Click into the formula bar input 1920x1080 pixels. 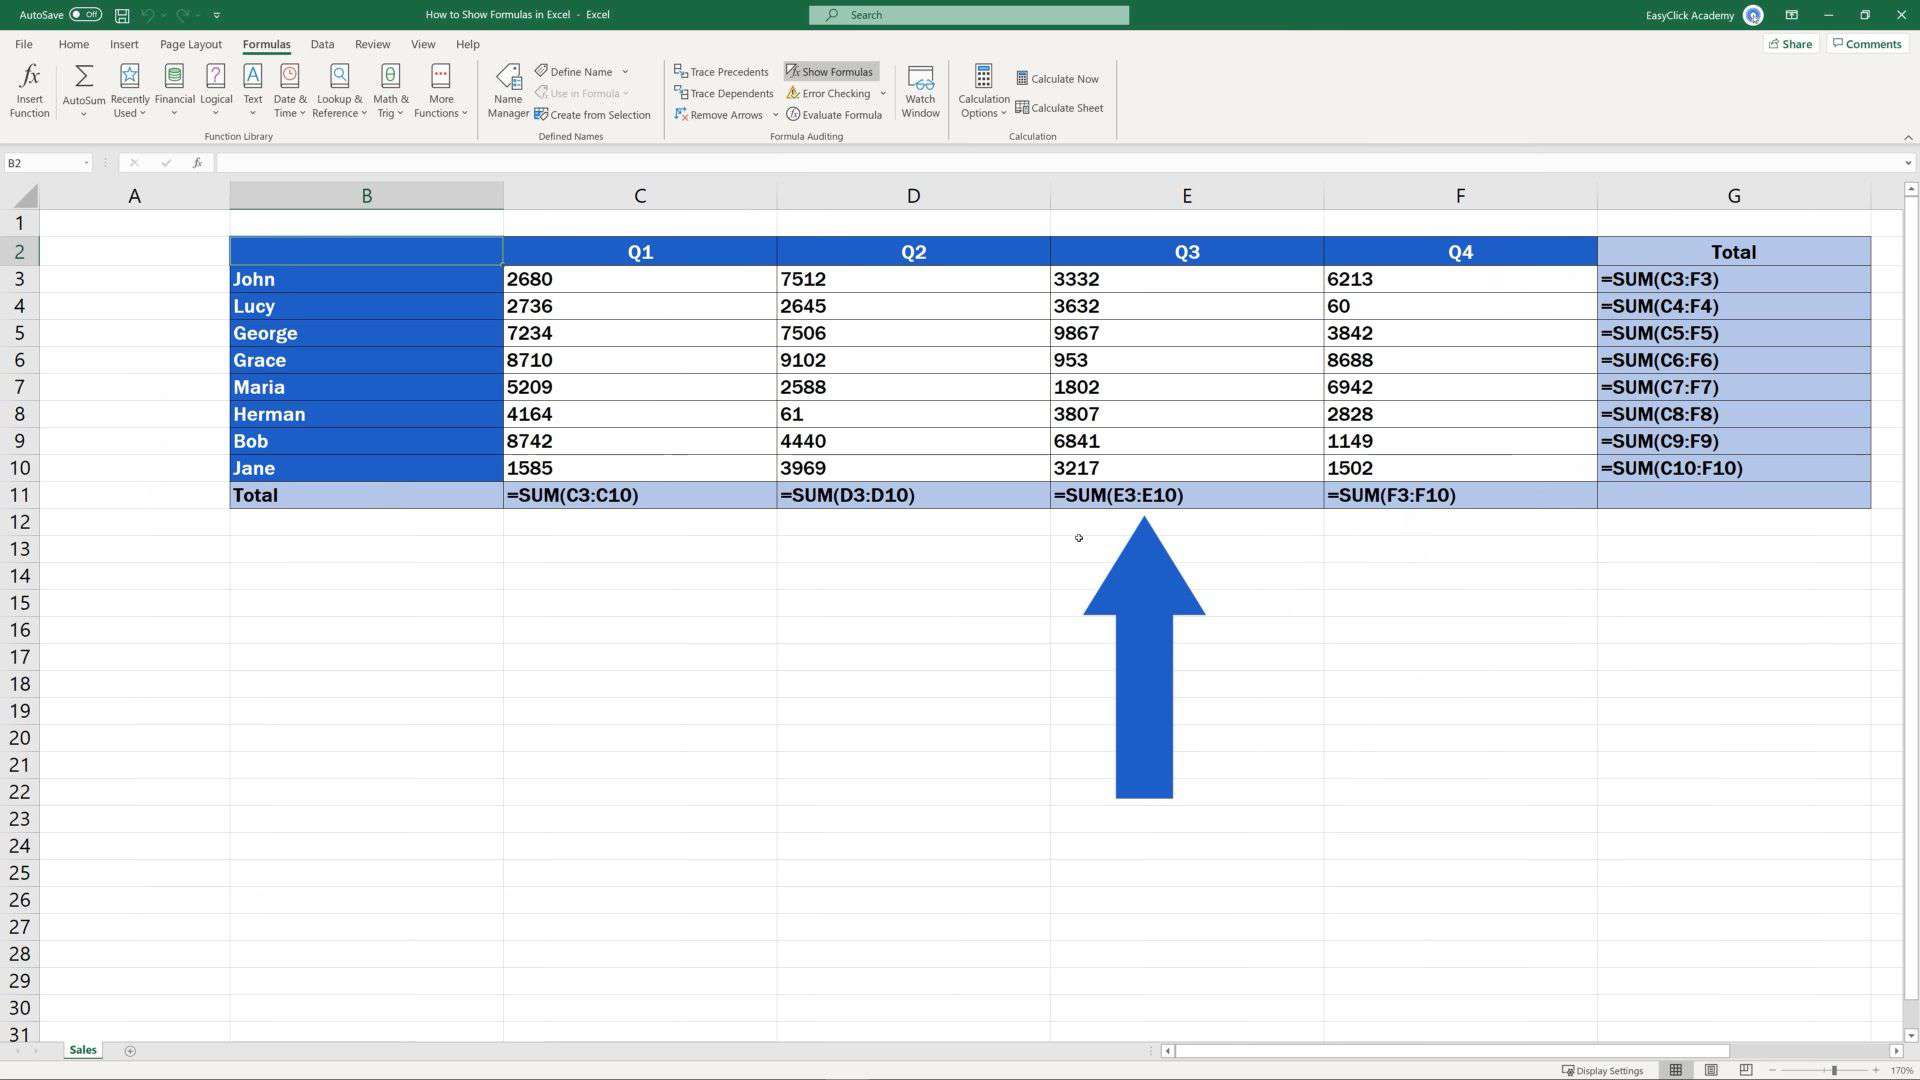pos(1000,163)
